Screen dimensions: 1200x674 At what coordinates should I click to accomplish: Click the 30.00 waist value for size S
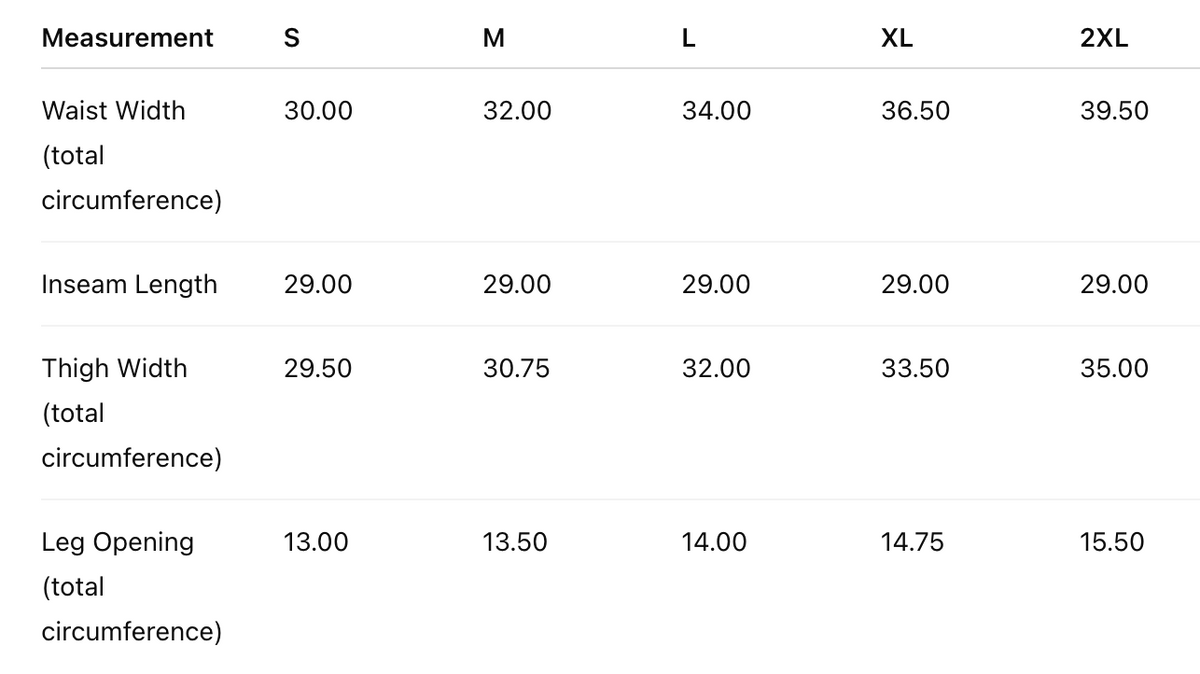tap(318, 110)
